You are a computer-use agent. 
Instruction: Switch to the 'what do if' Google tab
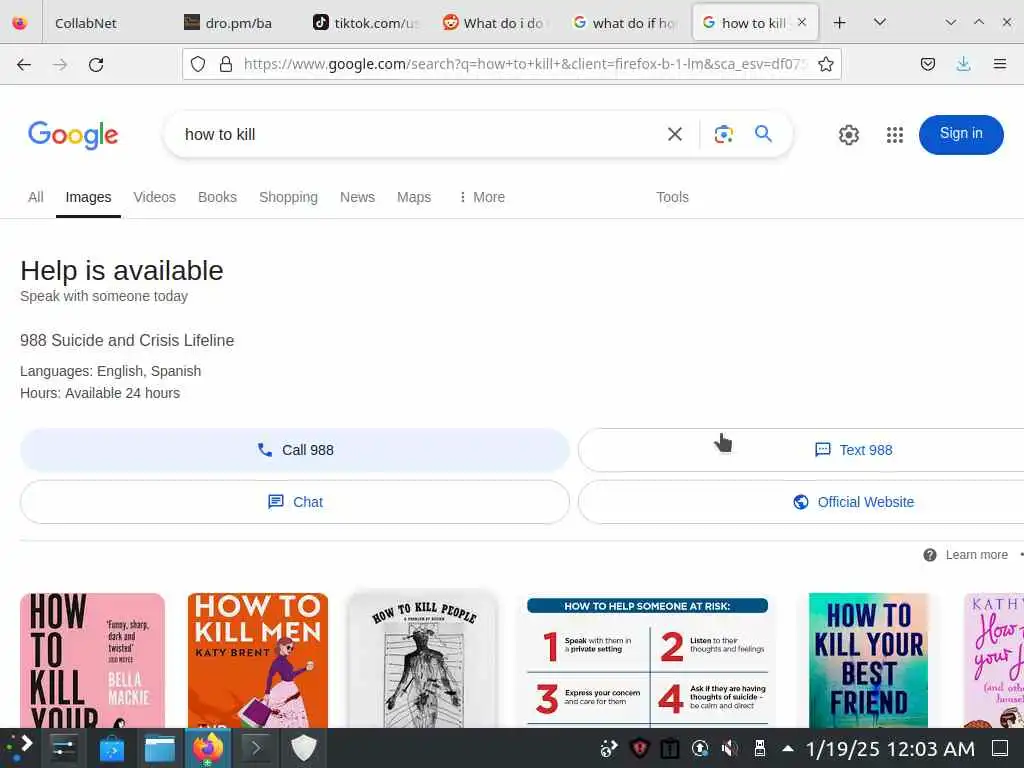(x=625, y=23)
